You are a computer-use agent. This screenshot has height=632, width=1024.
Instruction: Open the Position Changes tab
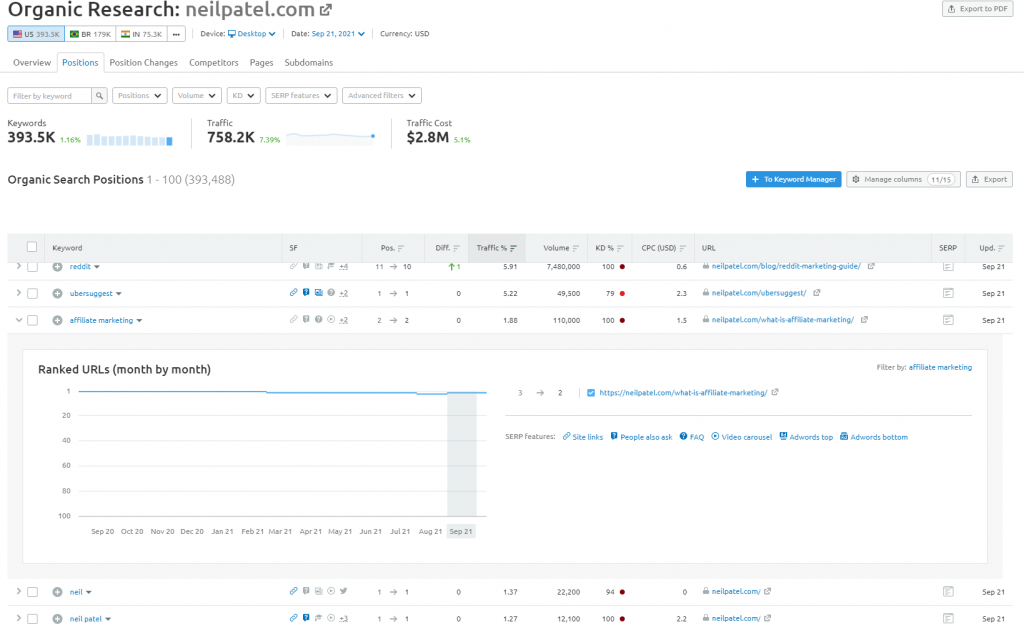coord(144,63)
